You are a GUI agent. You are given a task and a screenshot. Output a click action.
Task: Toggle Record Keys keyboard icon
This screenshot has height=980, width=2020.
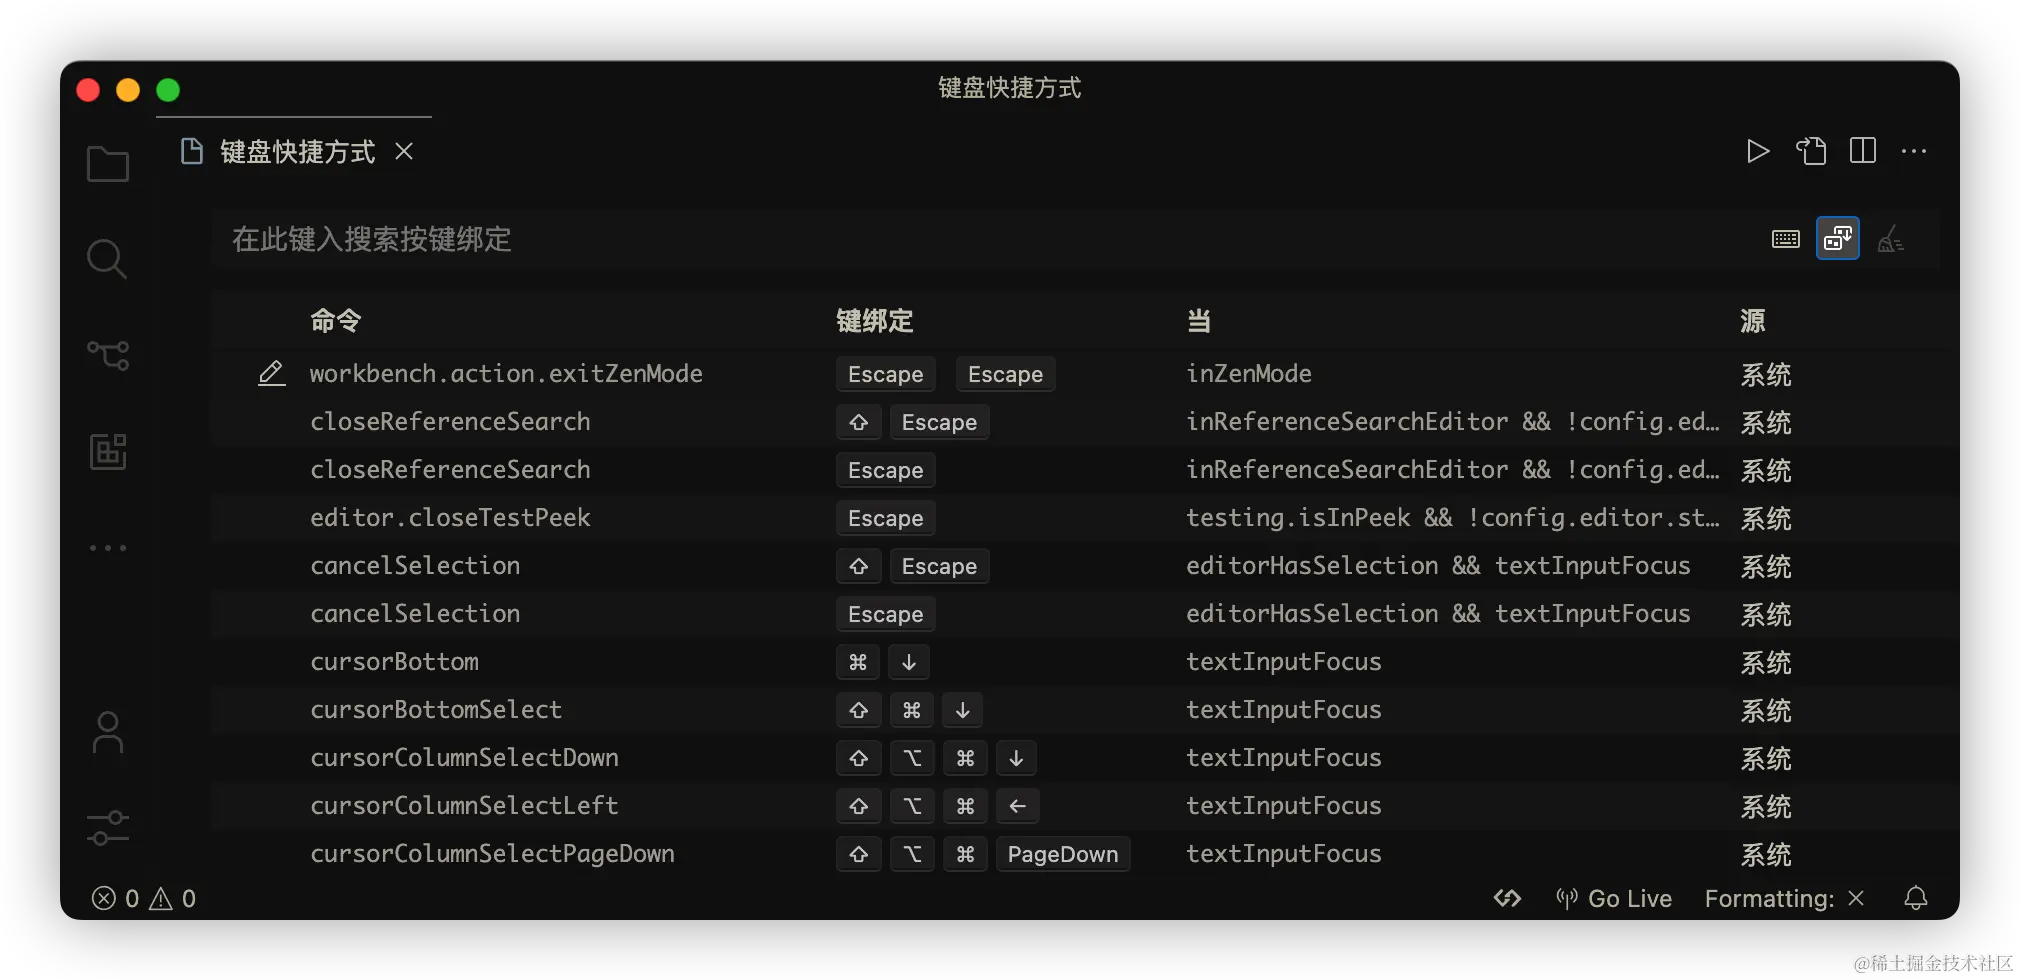tap(1786, 239)
